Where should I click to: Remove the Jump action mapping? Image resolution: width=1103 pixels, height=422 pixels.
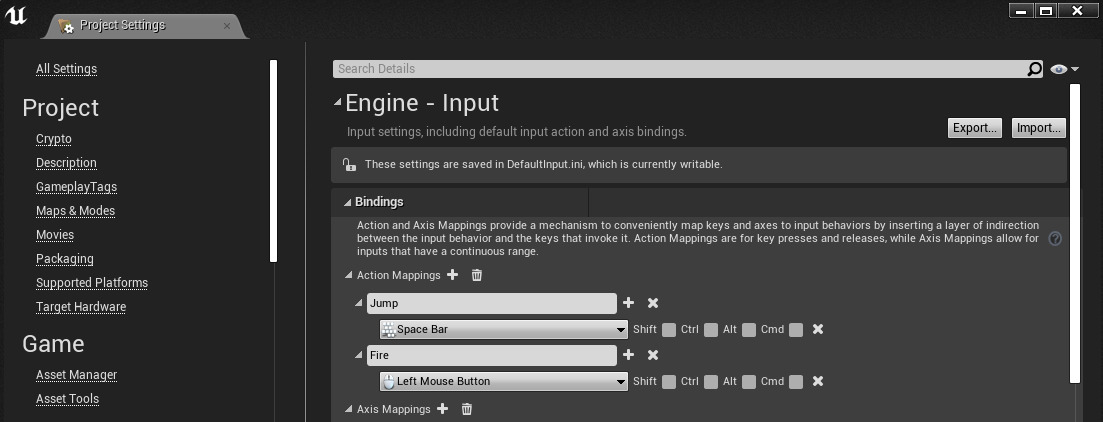pos(653,303)
